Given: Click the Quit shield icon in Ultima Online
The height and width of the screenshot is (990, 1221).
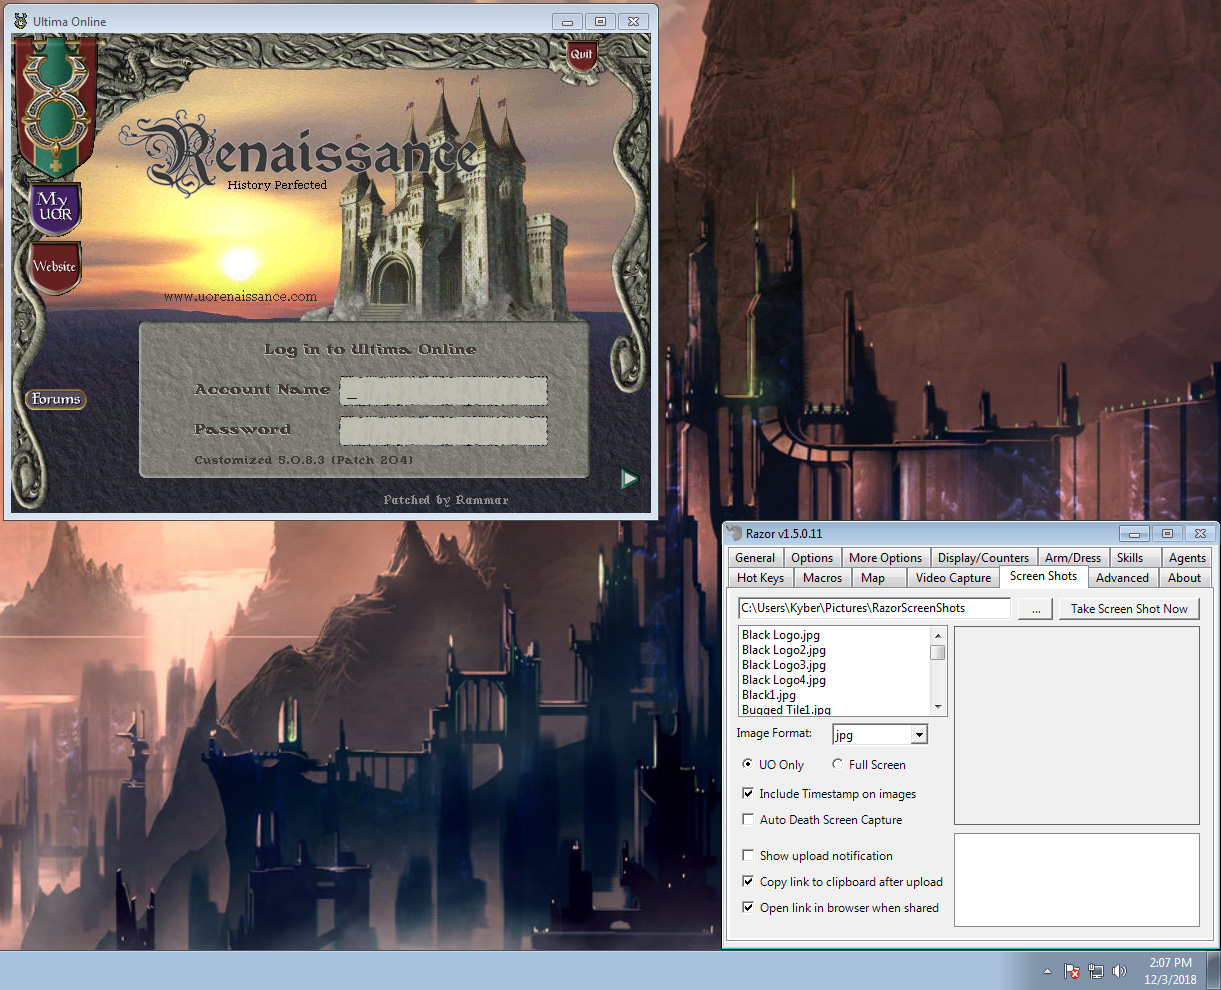Looking at the screenshot, I should (x=581, y=55).
